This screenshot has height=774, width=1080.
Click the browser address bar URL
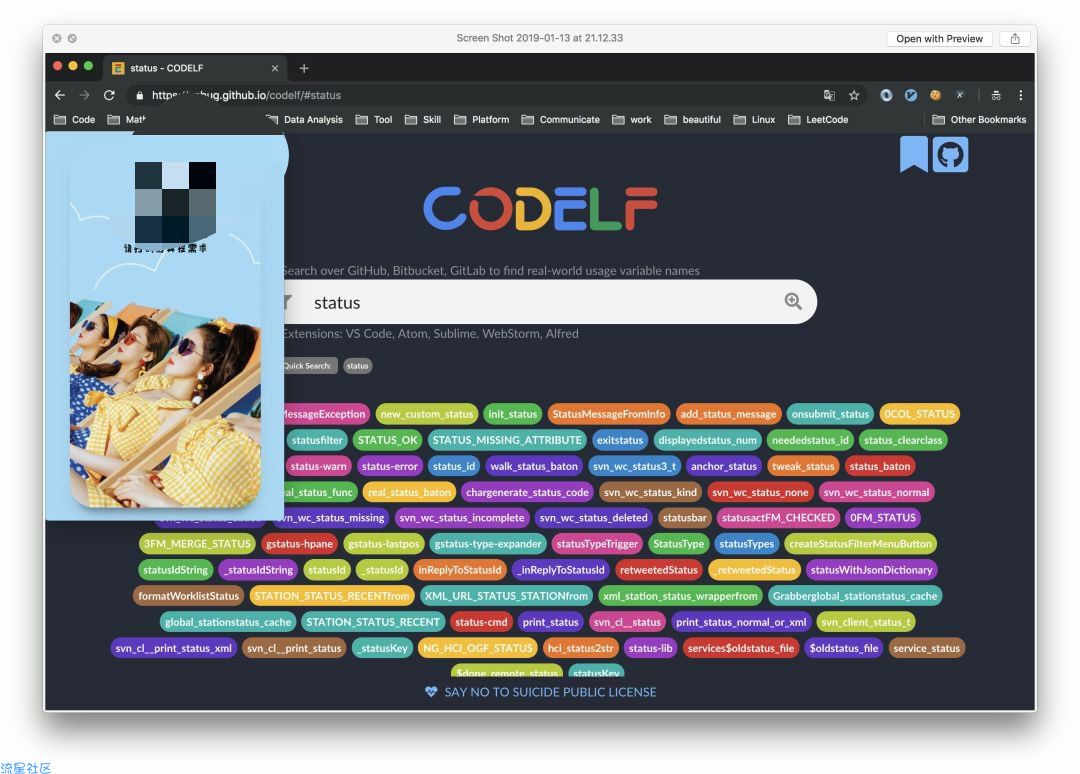click(x=247, y=95)
